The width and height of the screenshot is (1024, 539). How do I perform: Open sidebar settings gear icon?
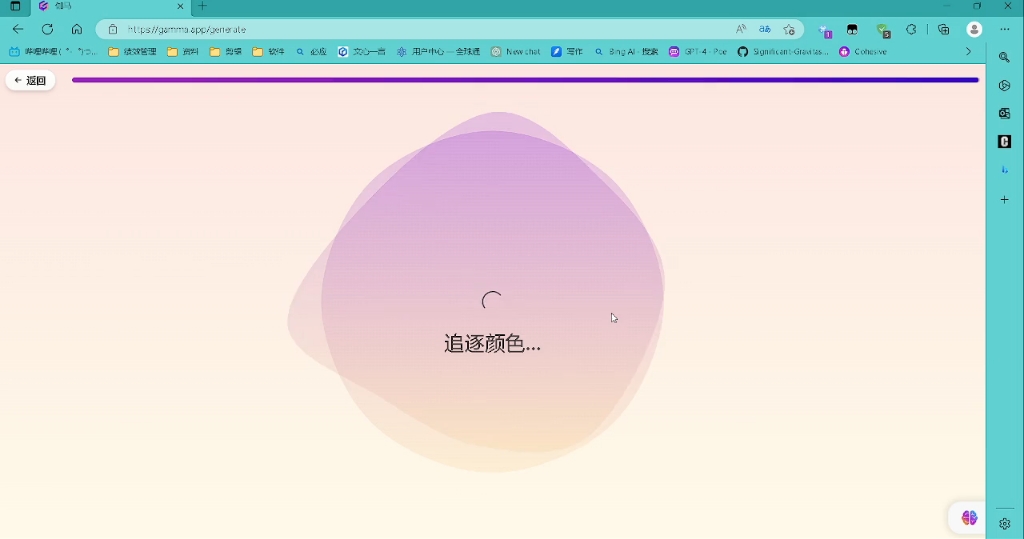click(x=1004, y=523)
